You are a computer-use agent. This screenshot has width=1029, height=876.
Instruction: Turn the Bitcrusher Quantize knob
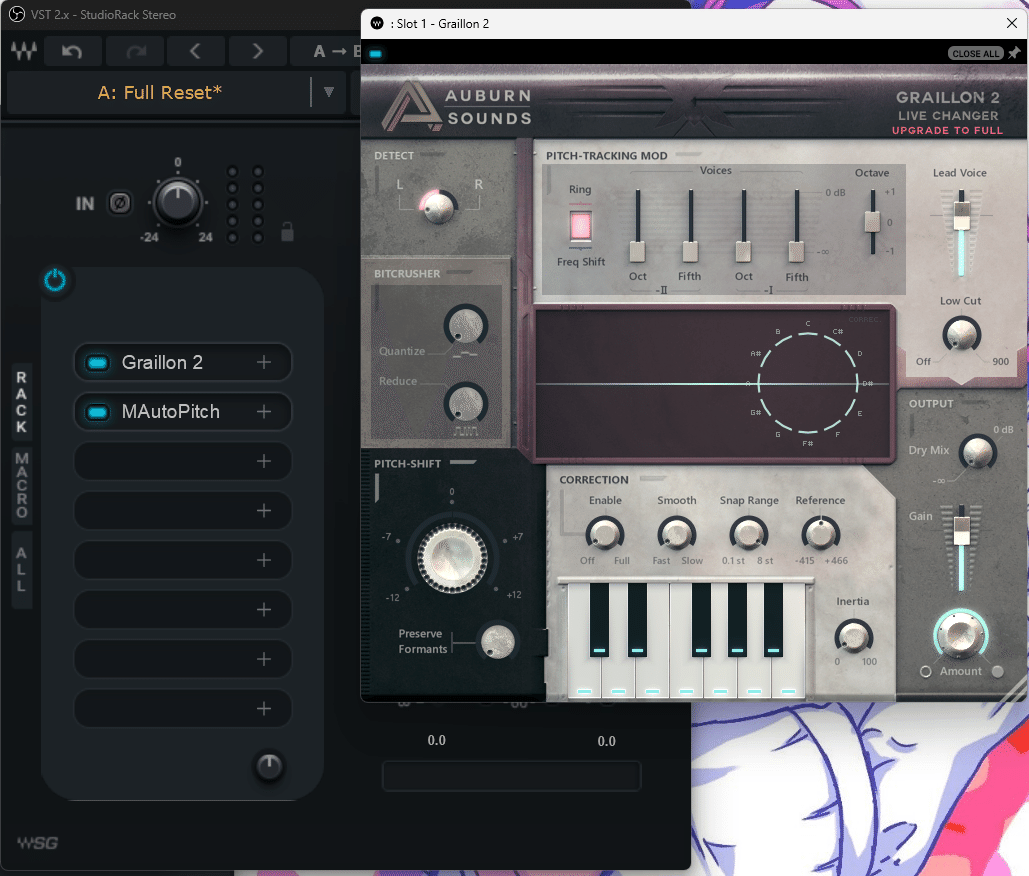(x=465, y=325)
